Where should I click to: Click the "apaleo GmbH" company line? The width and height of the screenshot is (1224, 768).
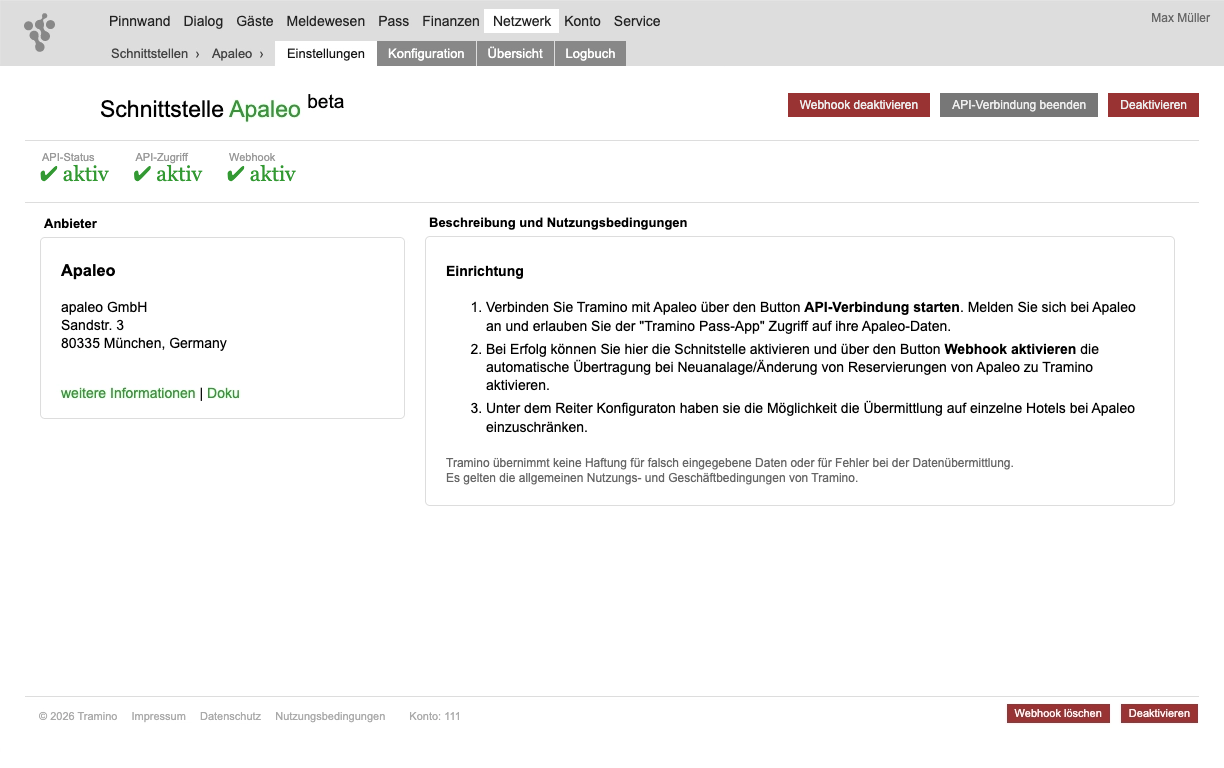click(x=104, y=307)
